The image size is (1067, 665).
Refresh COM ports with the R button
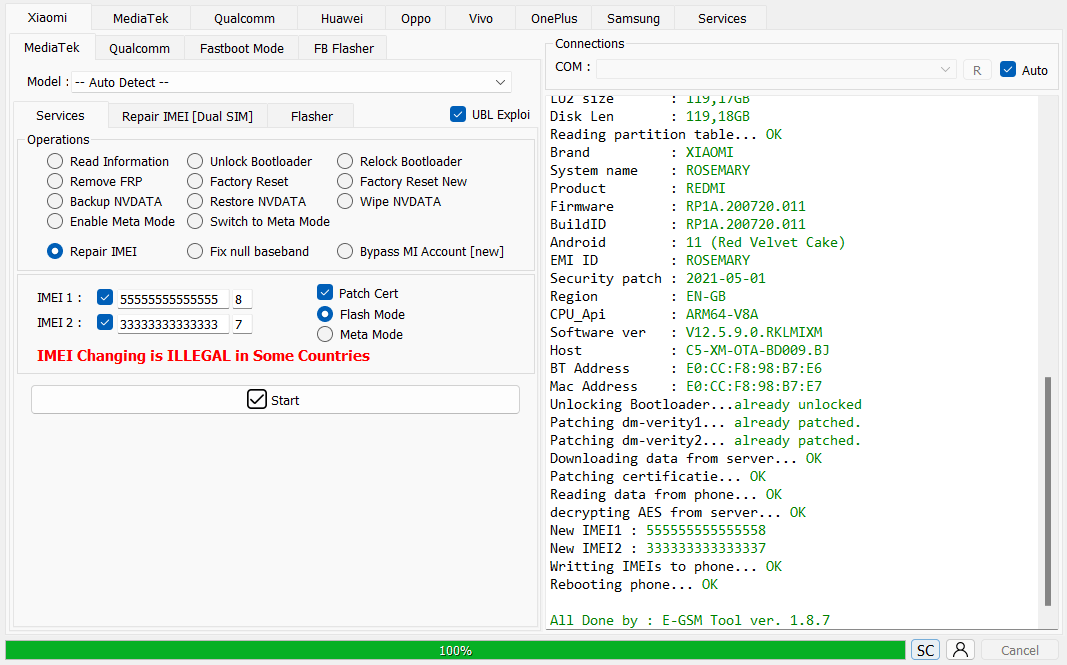click(x=977, y=68)
